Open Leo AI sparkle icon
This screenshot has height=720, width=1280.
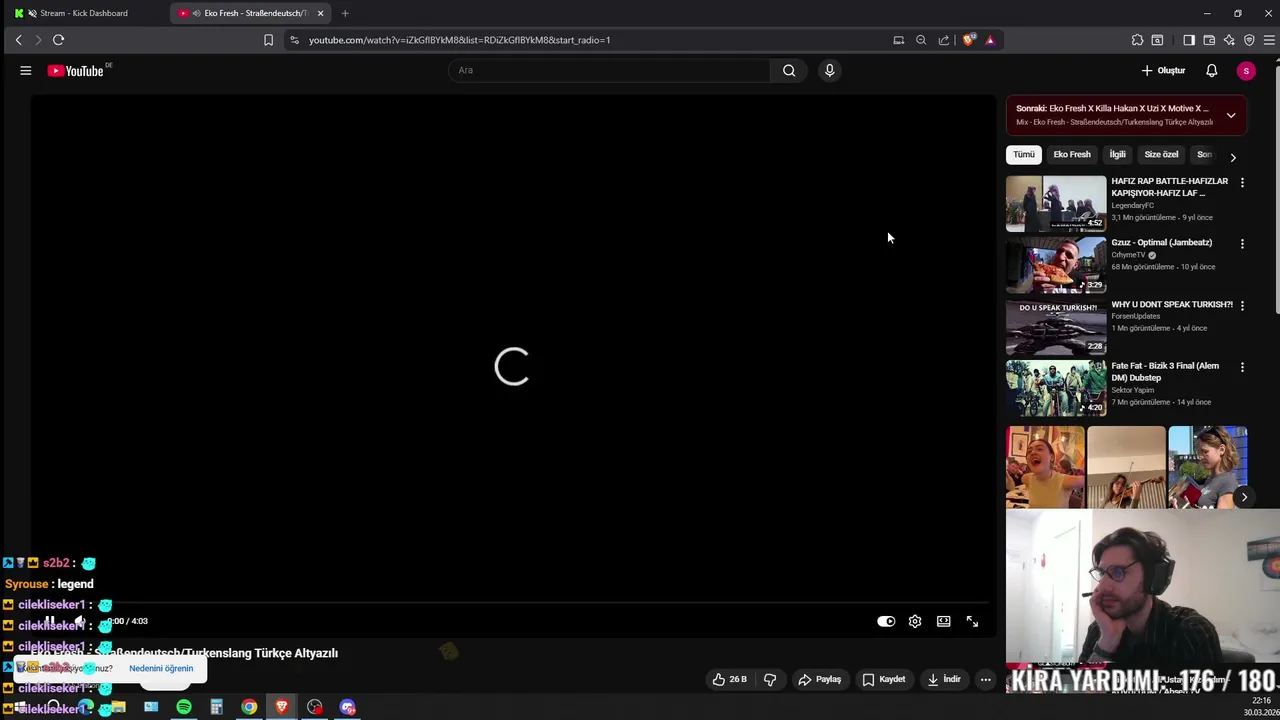pyautogui.click(x=1229, y=40)
